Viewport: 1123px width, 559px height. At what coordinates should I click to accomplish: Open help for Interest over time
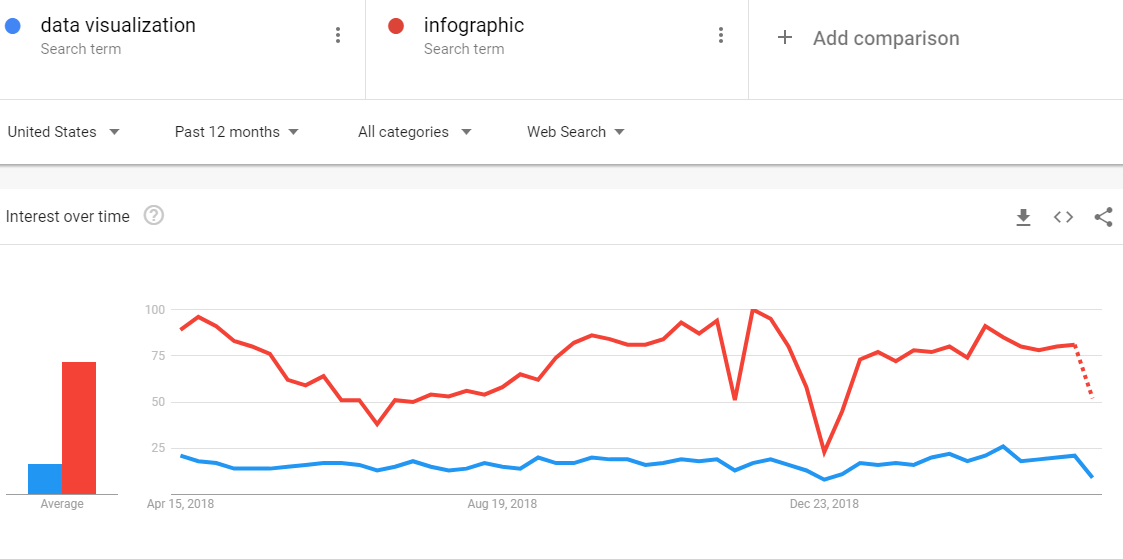point(154,215)
